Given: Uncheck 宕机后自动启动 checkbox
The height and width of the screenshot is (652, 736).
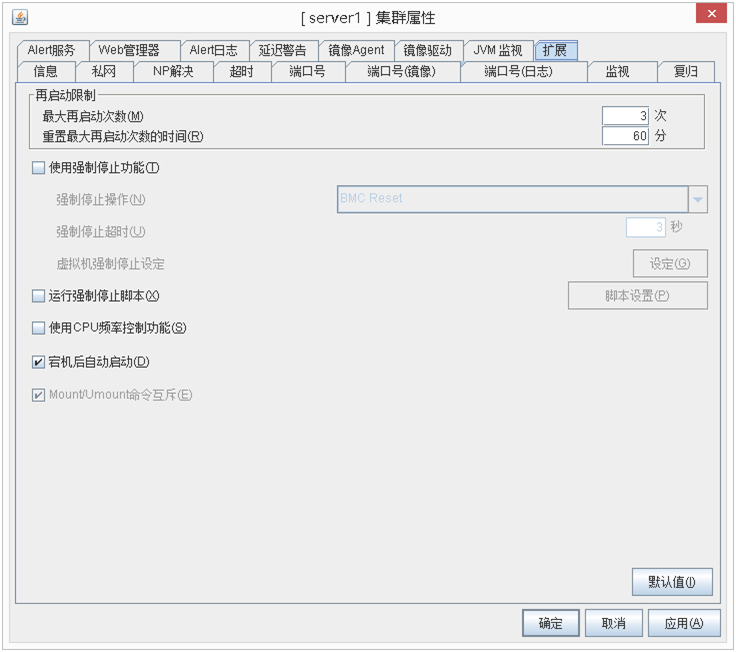Looking at the screenshot, I should pyautogui.click(x=38, y=362).
